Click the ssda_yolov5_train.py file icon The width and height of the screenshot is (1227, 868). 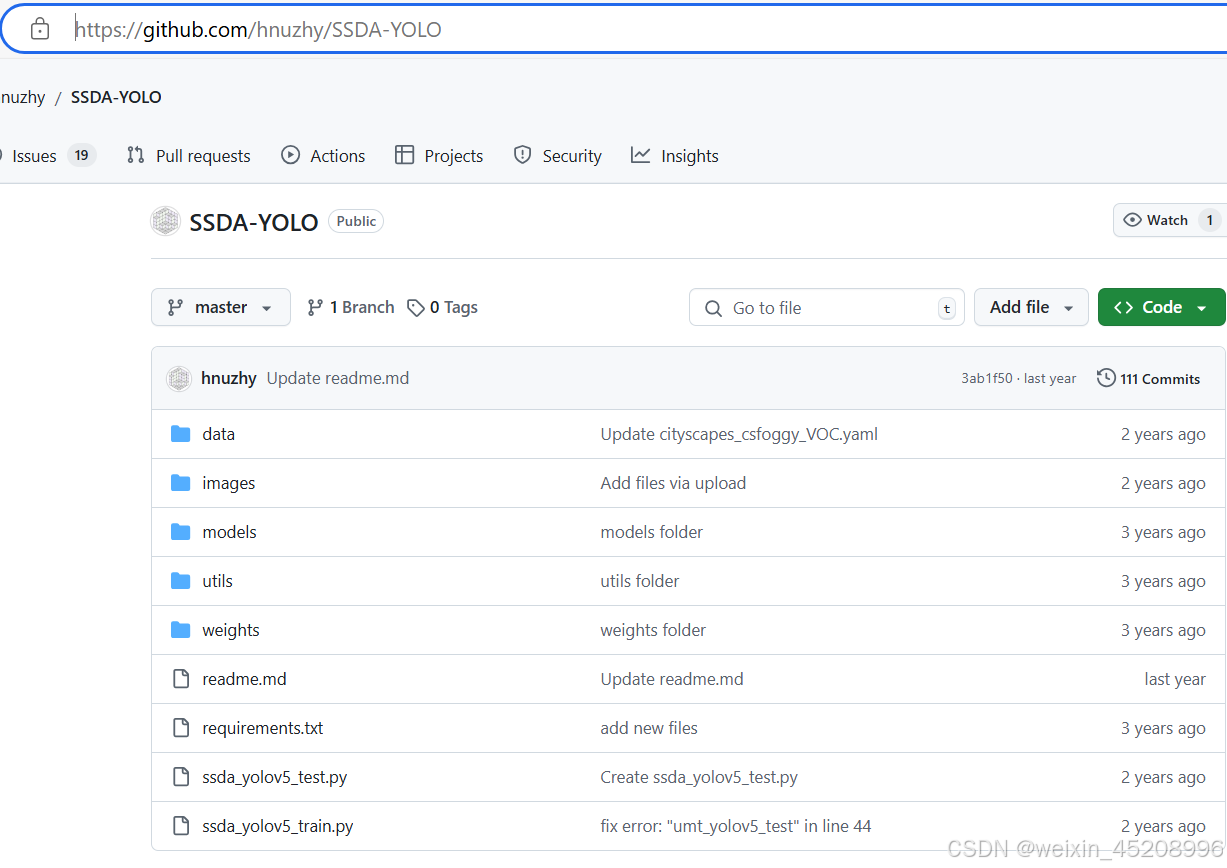[181, 826]
